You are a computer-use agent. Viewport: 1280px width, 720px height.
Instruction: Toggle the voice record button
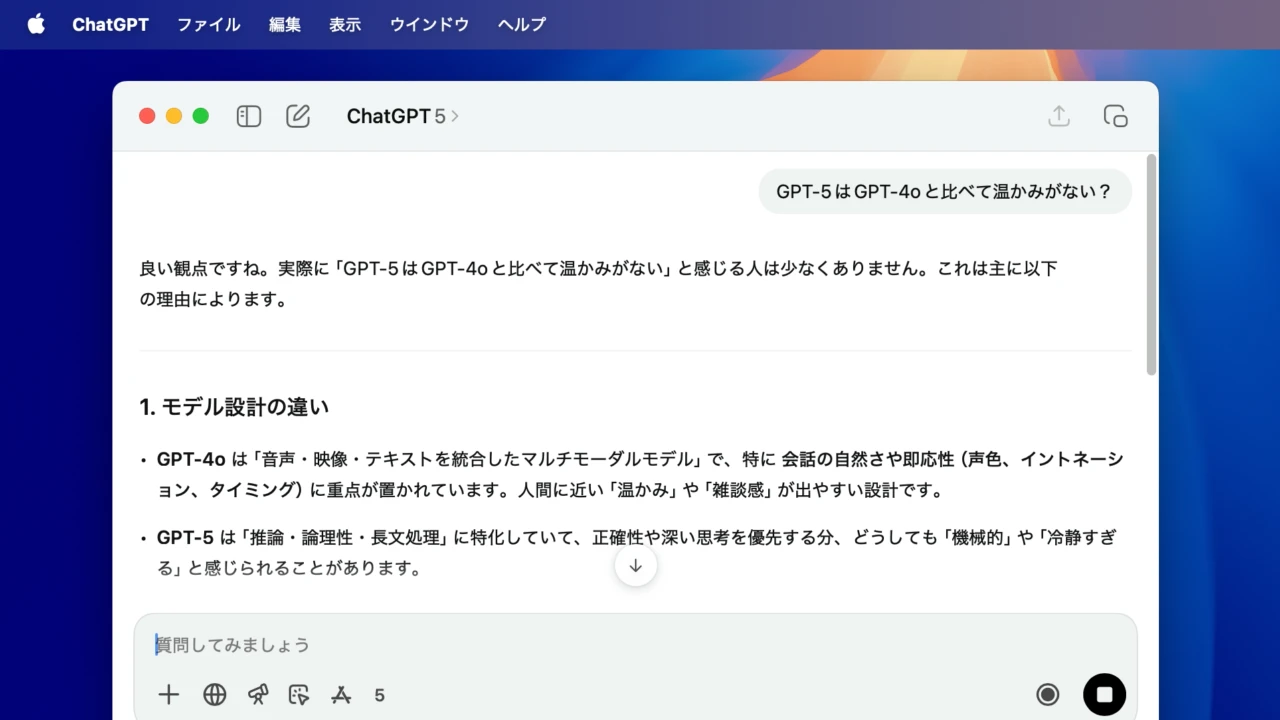(x=1047, y=694)
